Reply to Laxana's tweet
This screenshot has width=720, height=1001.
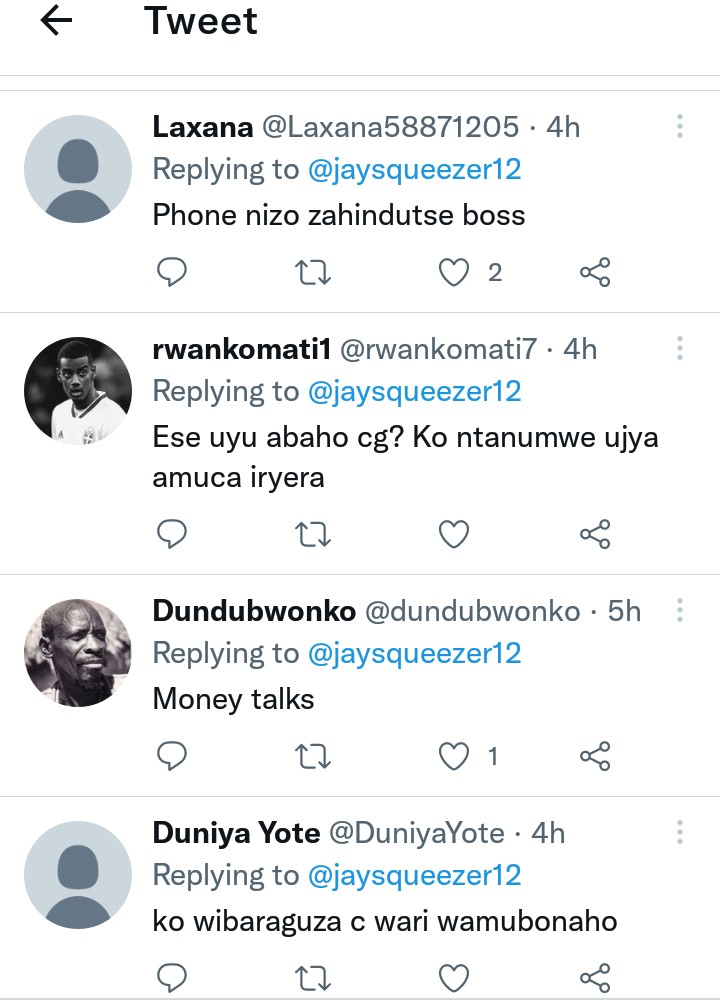173,271
